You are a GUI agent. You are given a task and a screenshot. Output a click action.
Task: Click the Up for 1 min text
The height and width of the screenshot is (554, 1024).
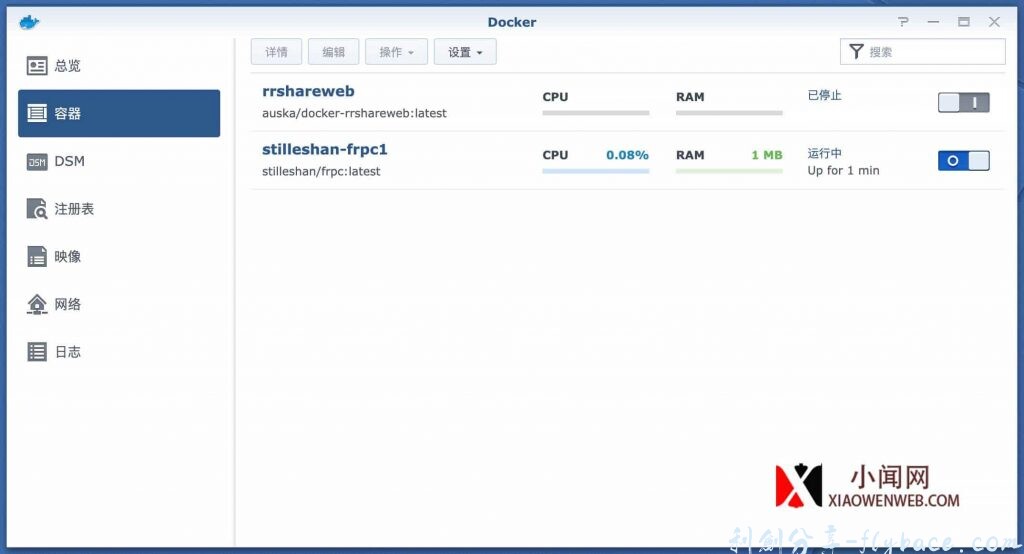[x=843, y=171]
